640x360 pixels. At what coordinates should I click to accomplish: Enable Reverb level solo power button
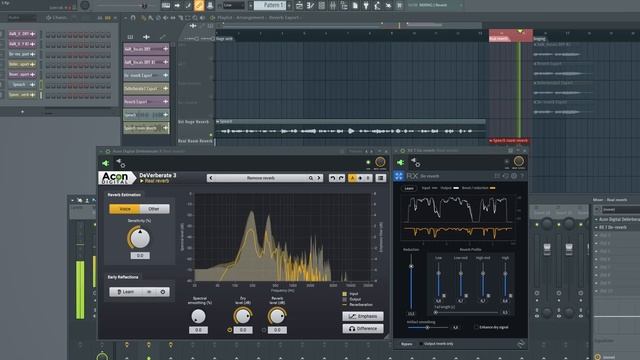264,330
